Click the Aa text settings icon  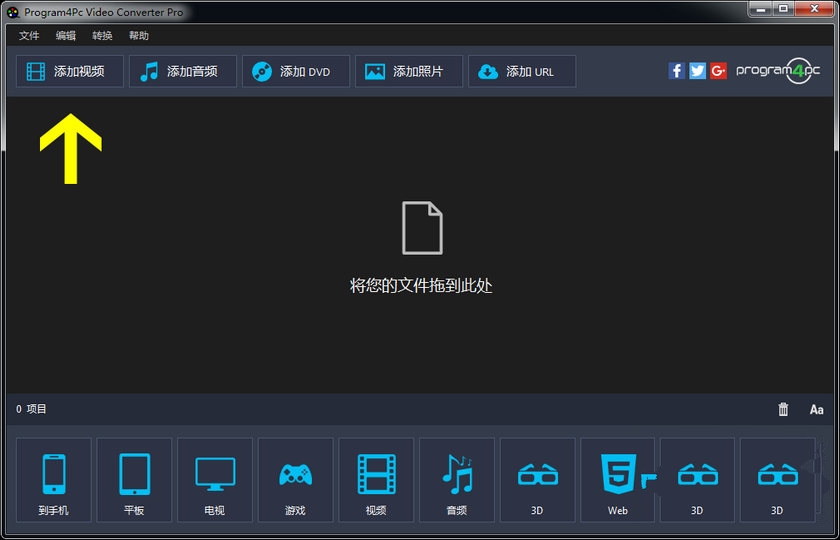click(816, 410)
